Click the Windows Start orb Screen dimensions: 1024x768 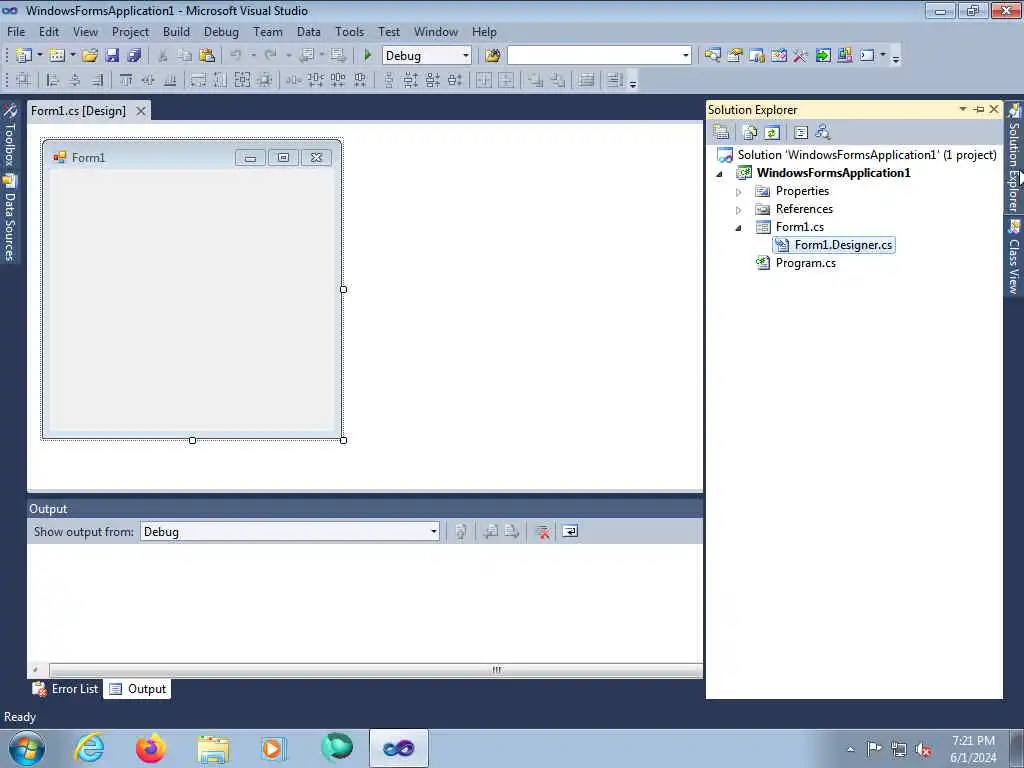click(x=27, y=748)
